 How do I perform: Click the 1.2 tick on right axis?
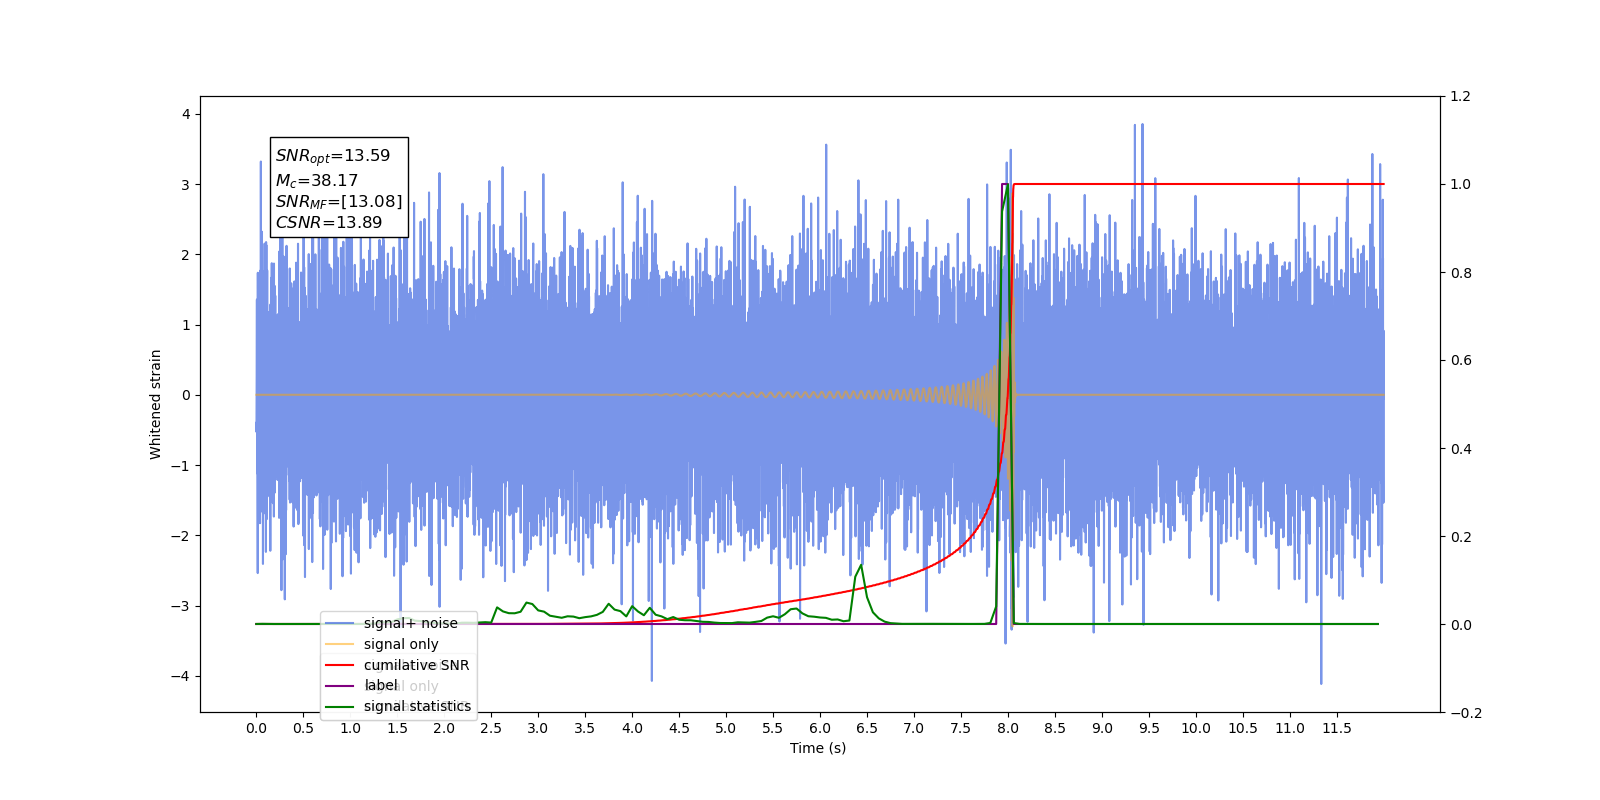(x=1460, y=97)
